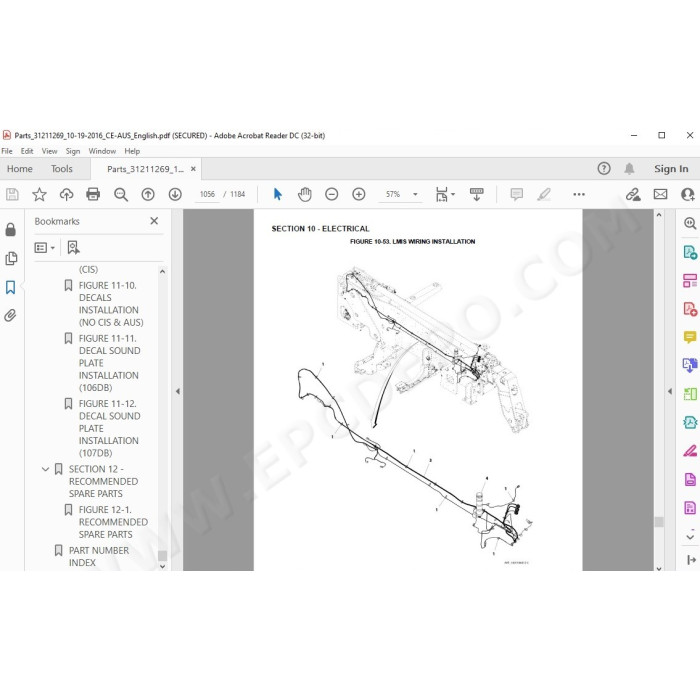This screenshot has height=700, width=700.
Task: Open more tools ellipsis
Action: tap(579, 194)
